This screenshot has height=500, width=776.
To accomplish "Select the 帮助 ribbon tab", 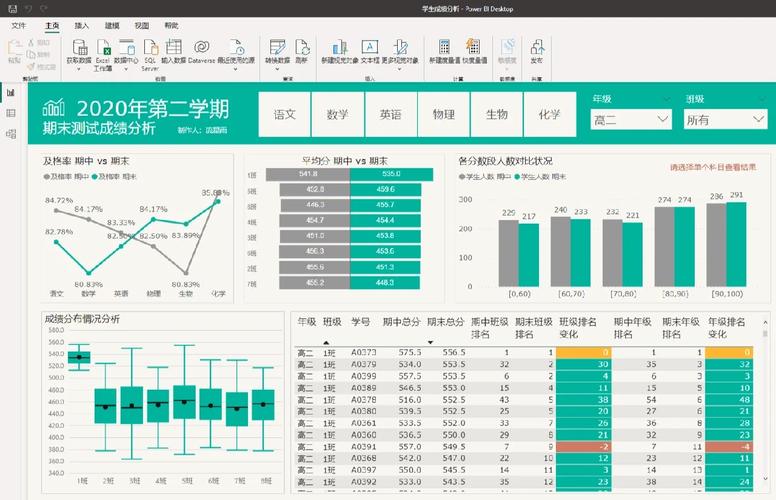I will coord(171,26).
